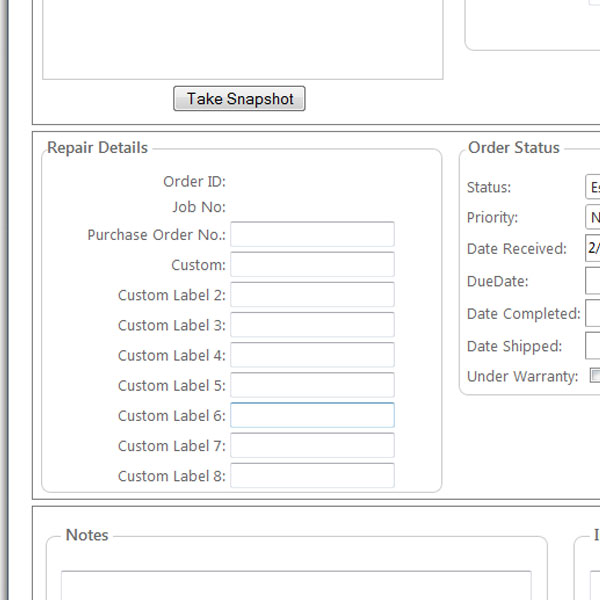The width and height of the screenshot is (600, 600).
Task: Click the Date Shipped field
Action: coord(593,346)
